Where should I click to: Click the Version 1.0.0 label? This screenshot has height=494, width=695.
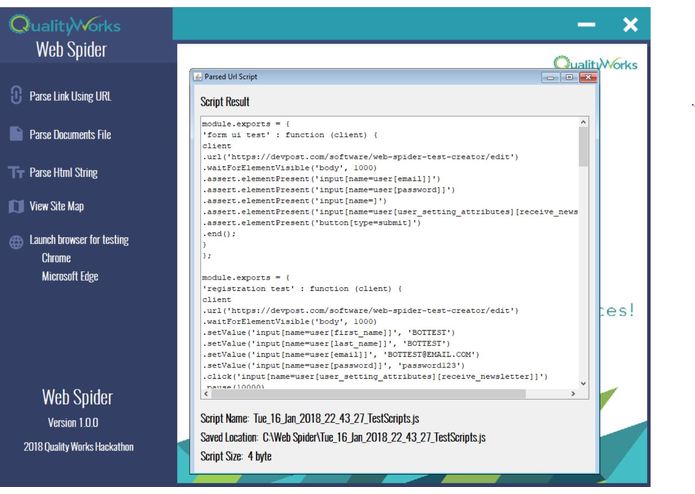coord(73,422)
